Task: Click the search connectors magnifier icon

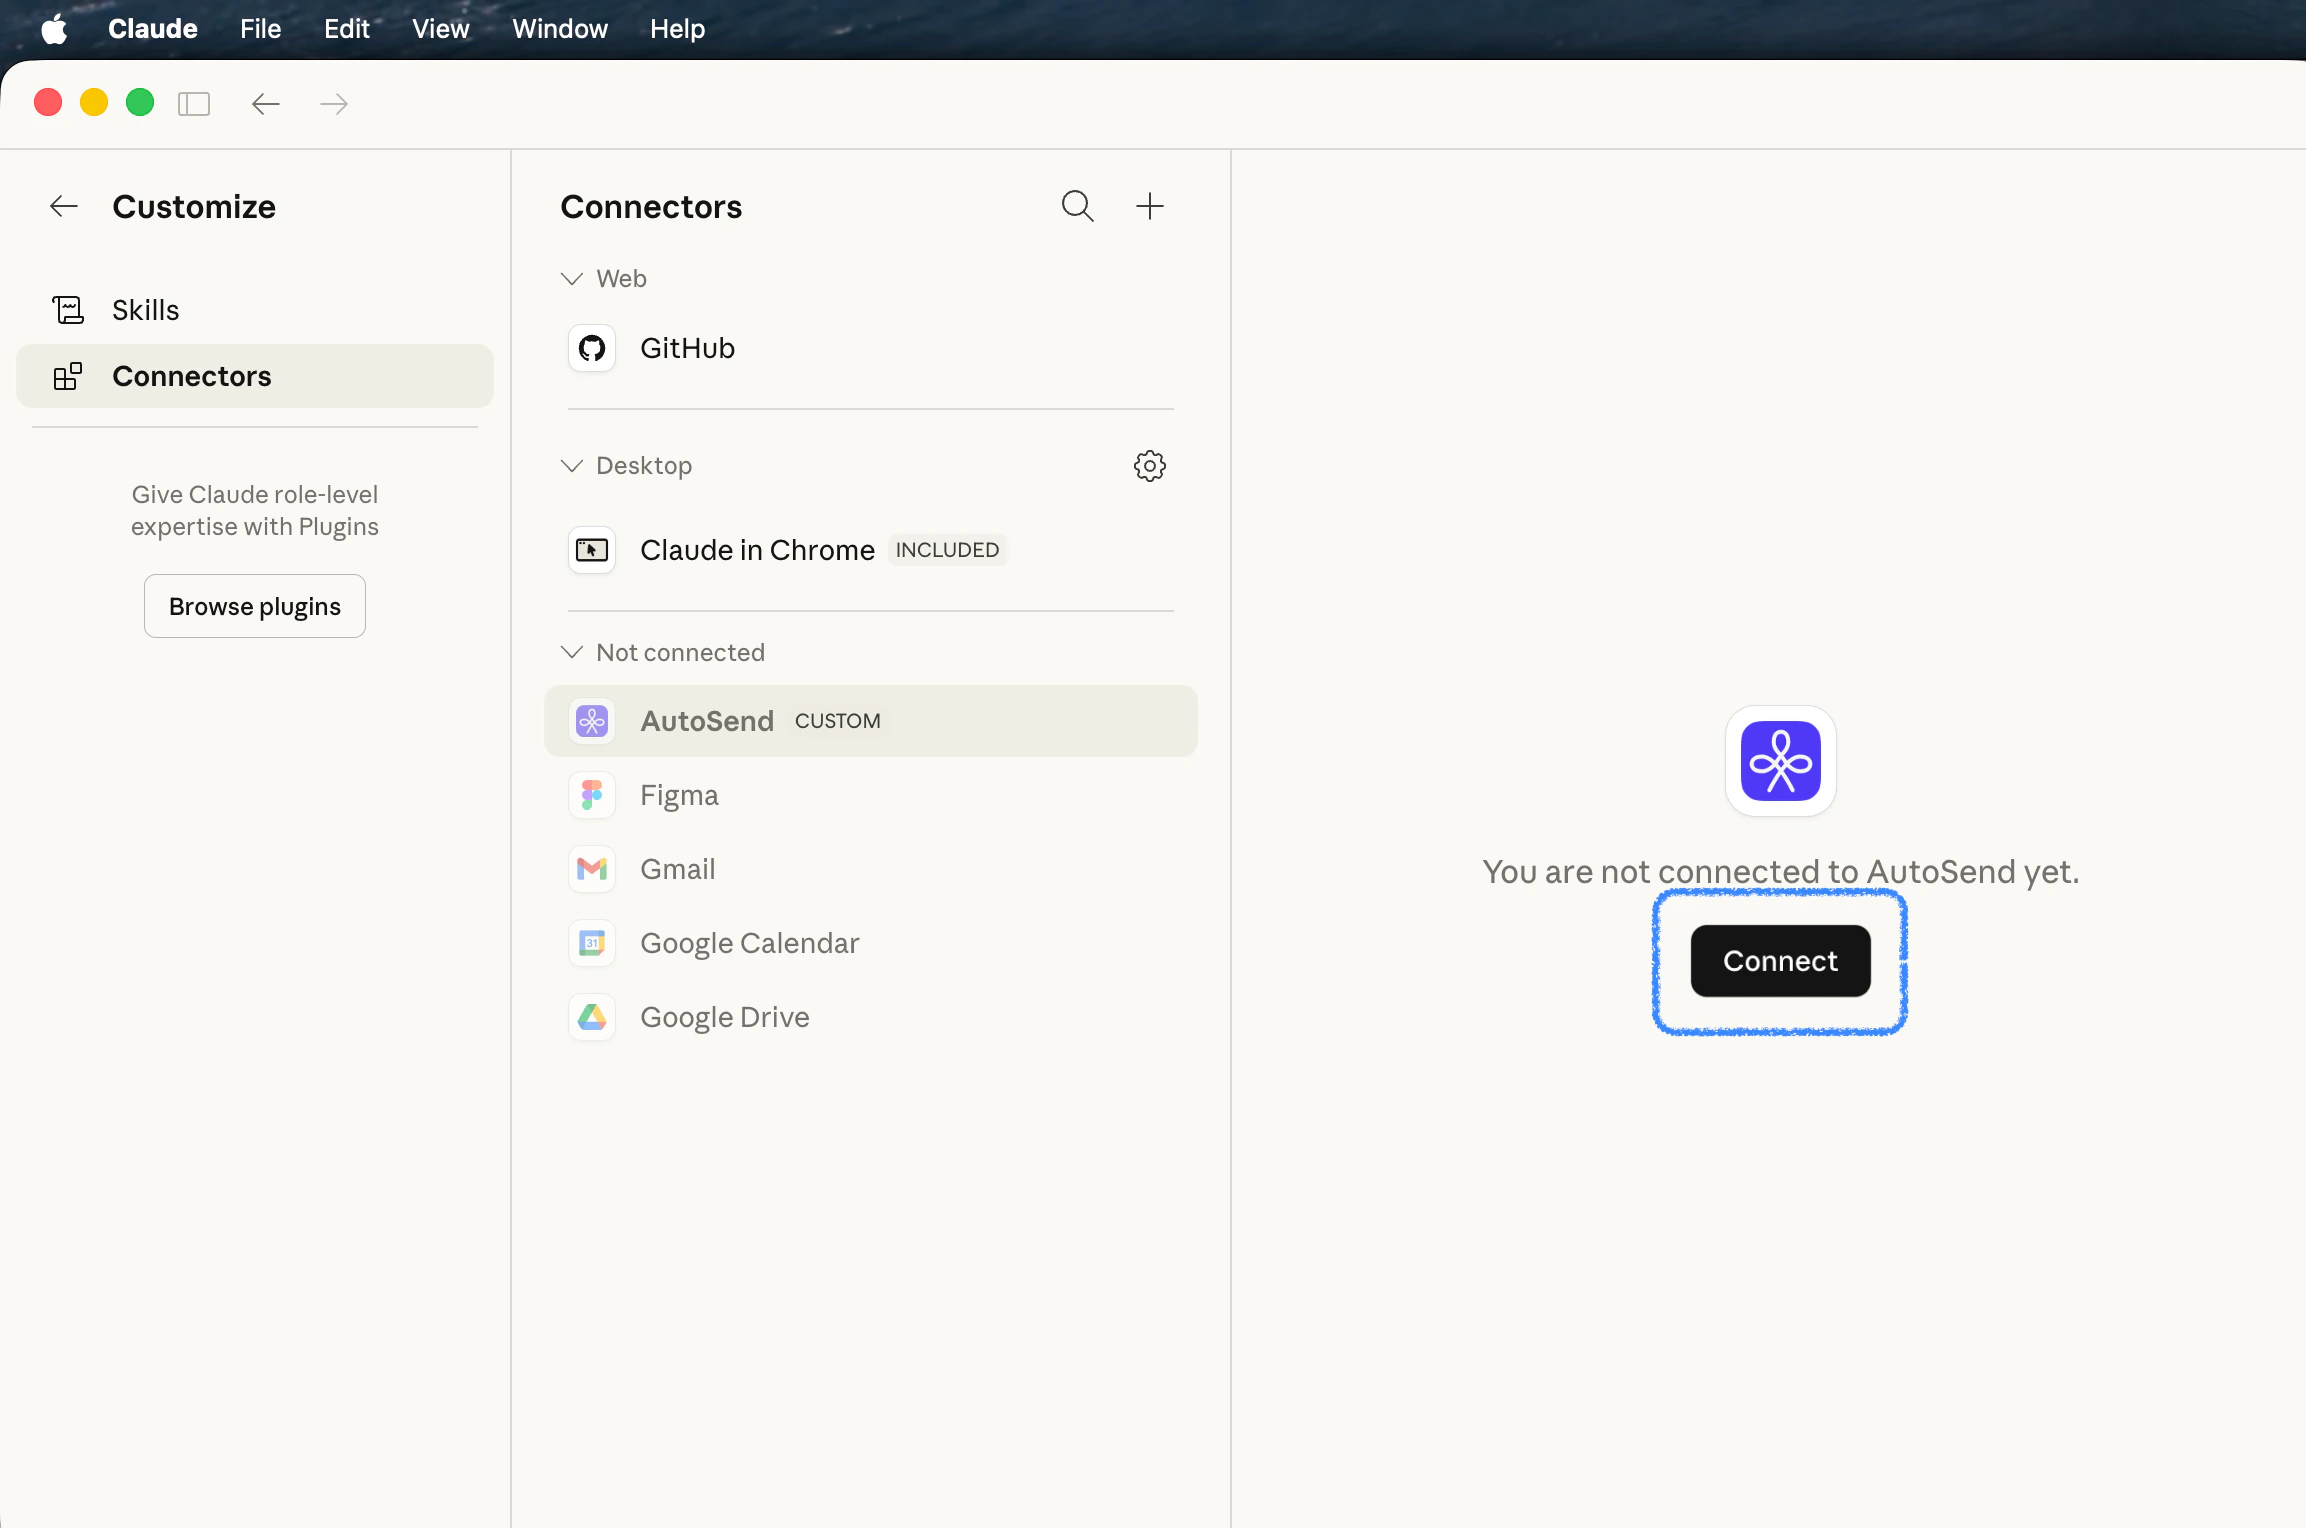Action: [1077, 206]
